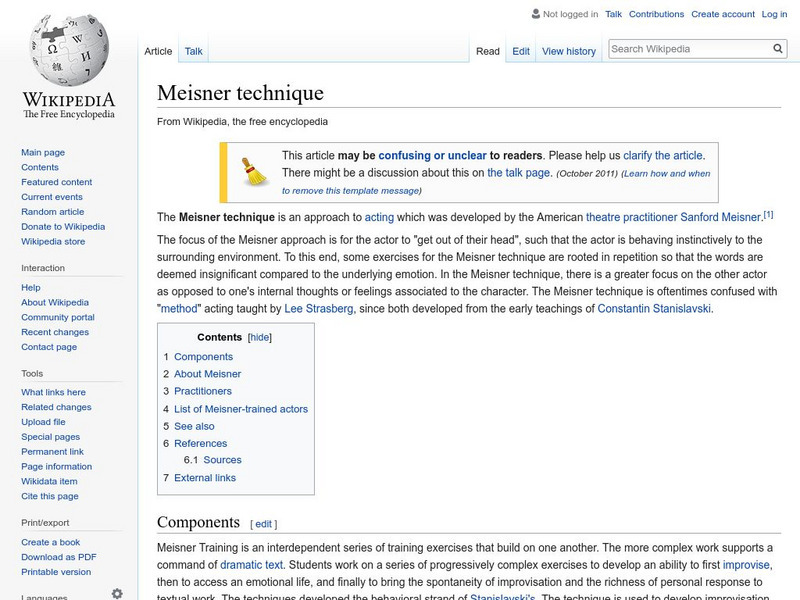Open About Wikipedia link
The height and width of the screenshot is (600, 800).
[55, 302]
